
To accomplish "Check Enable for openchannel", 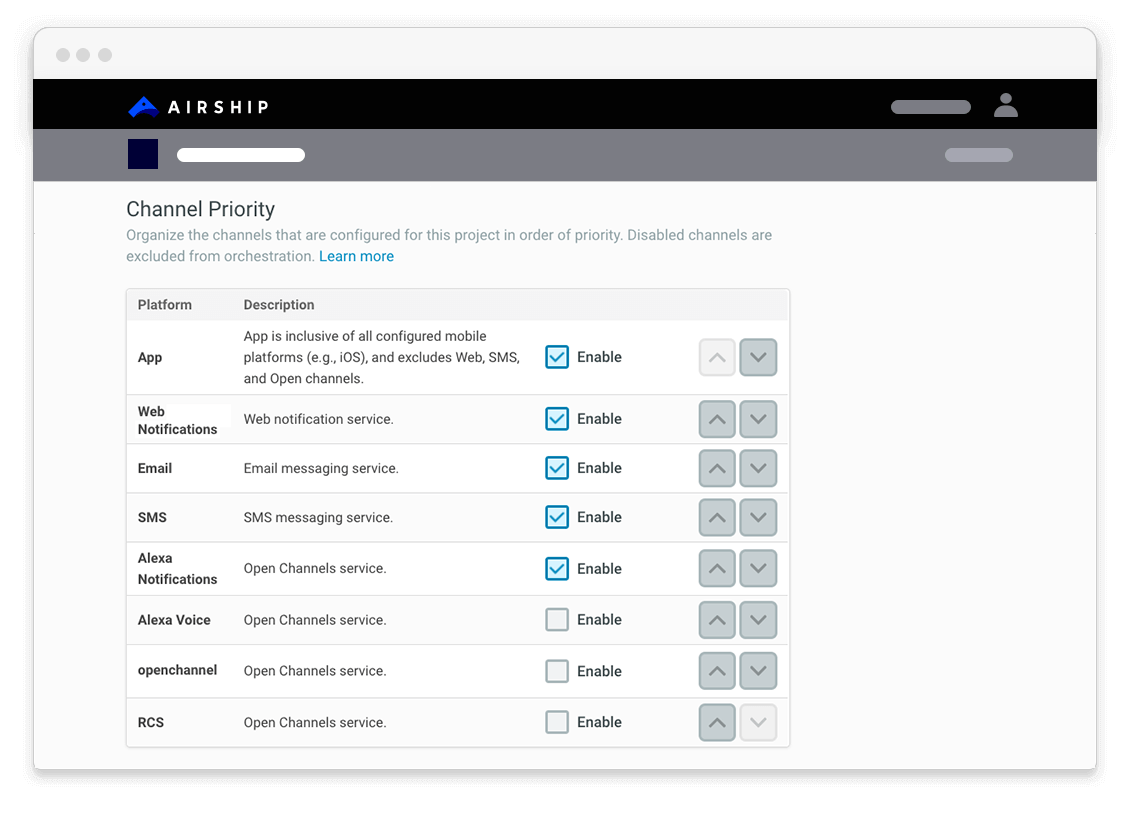I will coord(557,671).
